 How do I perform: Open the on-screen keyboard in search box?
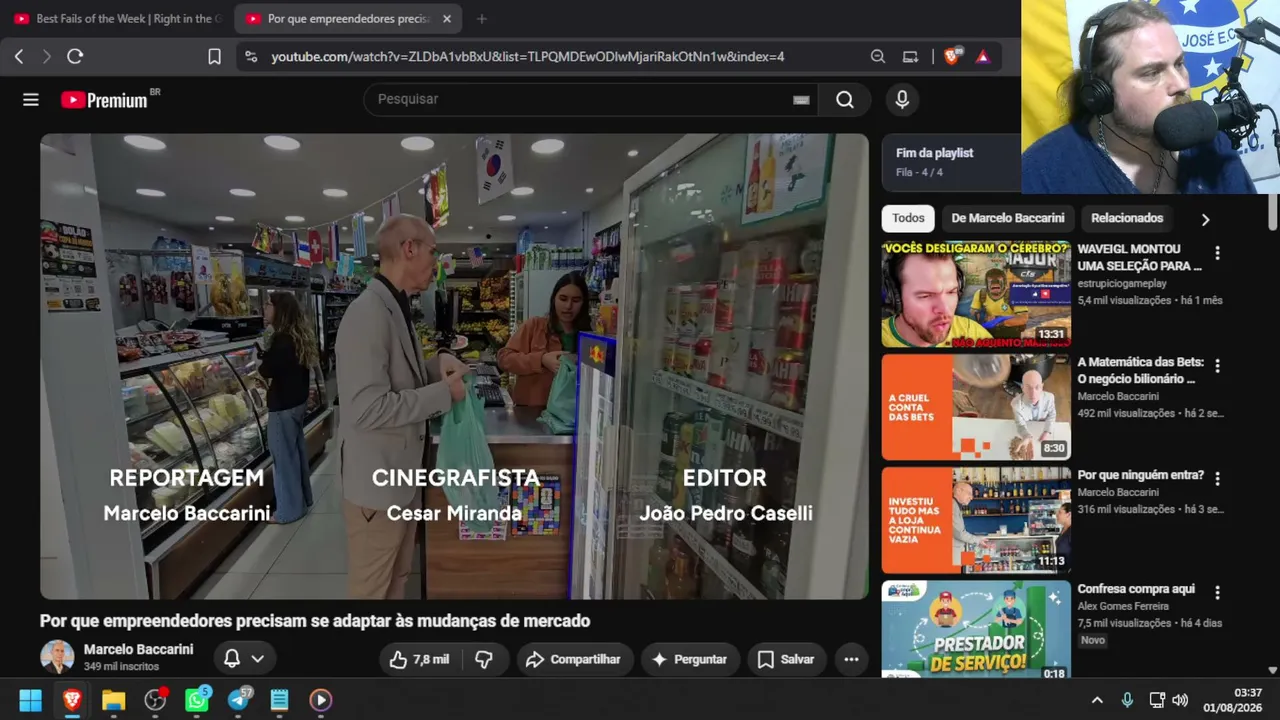[801, 99]
